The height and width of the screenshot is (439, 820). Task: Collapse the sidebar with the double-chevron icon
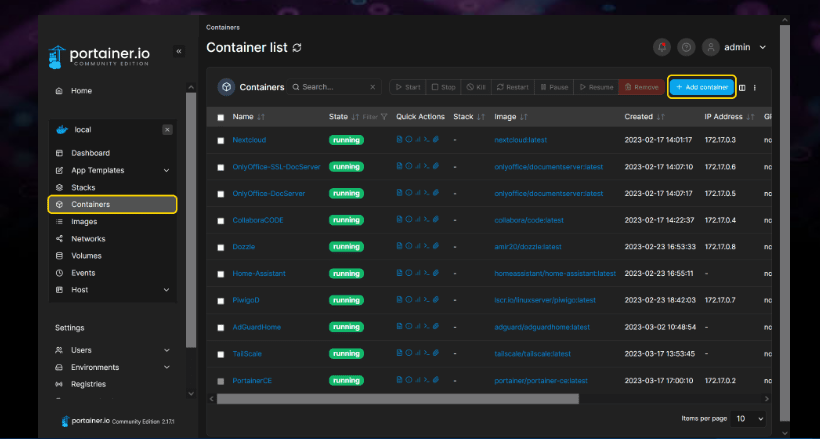179,51
